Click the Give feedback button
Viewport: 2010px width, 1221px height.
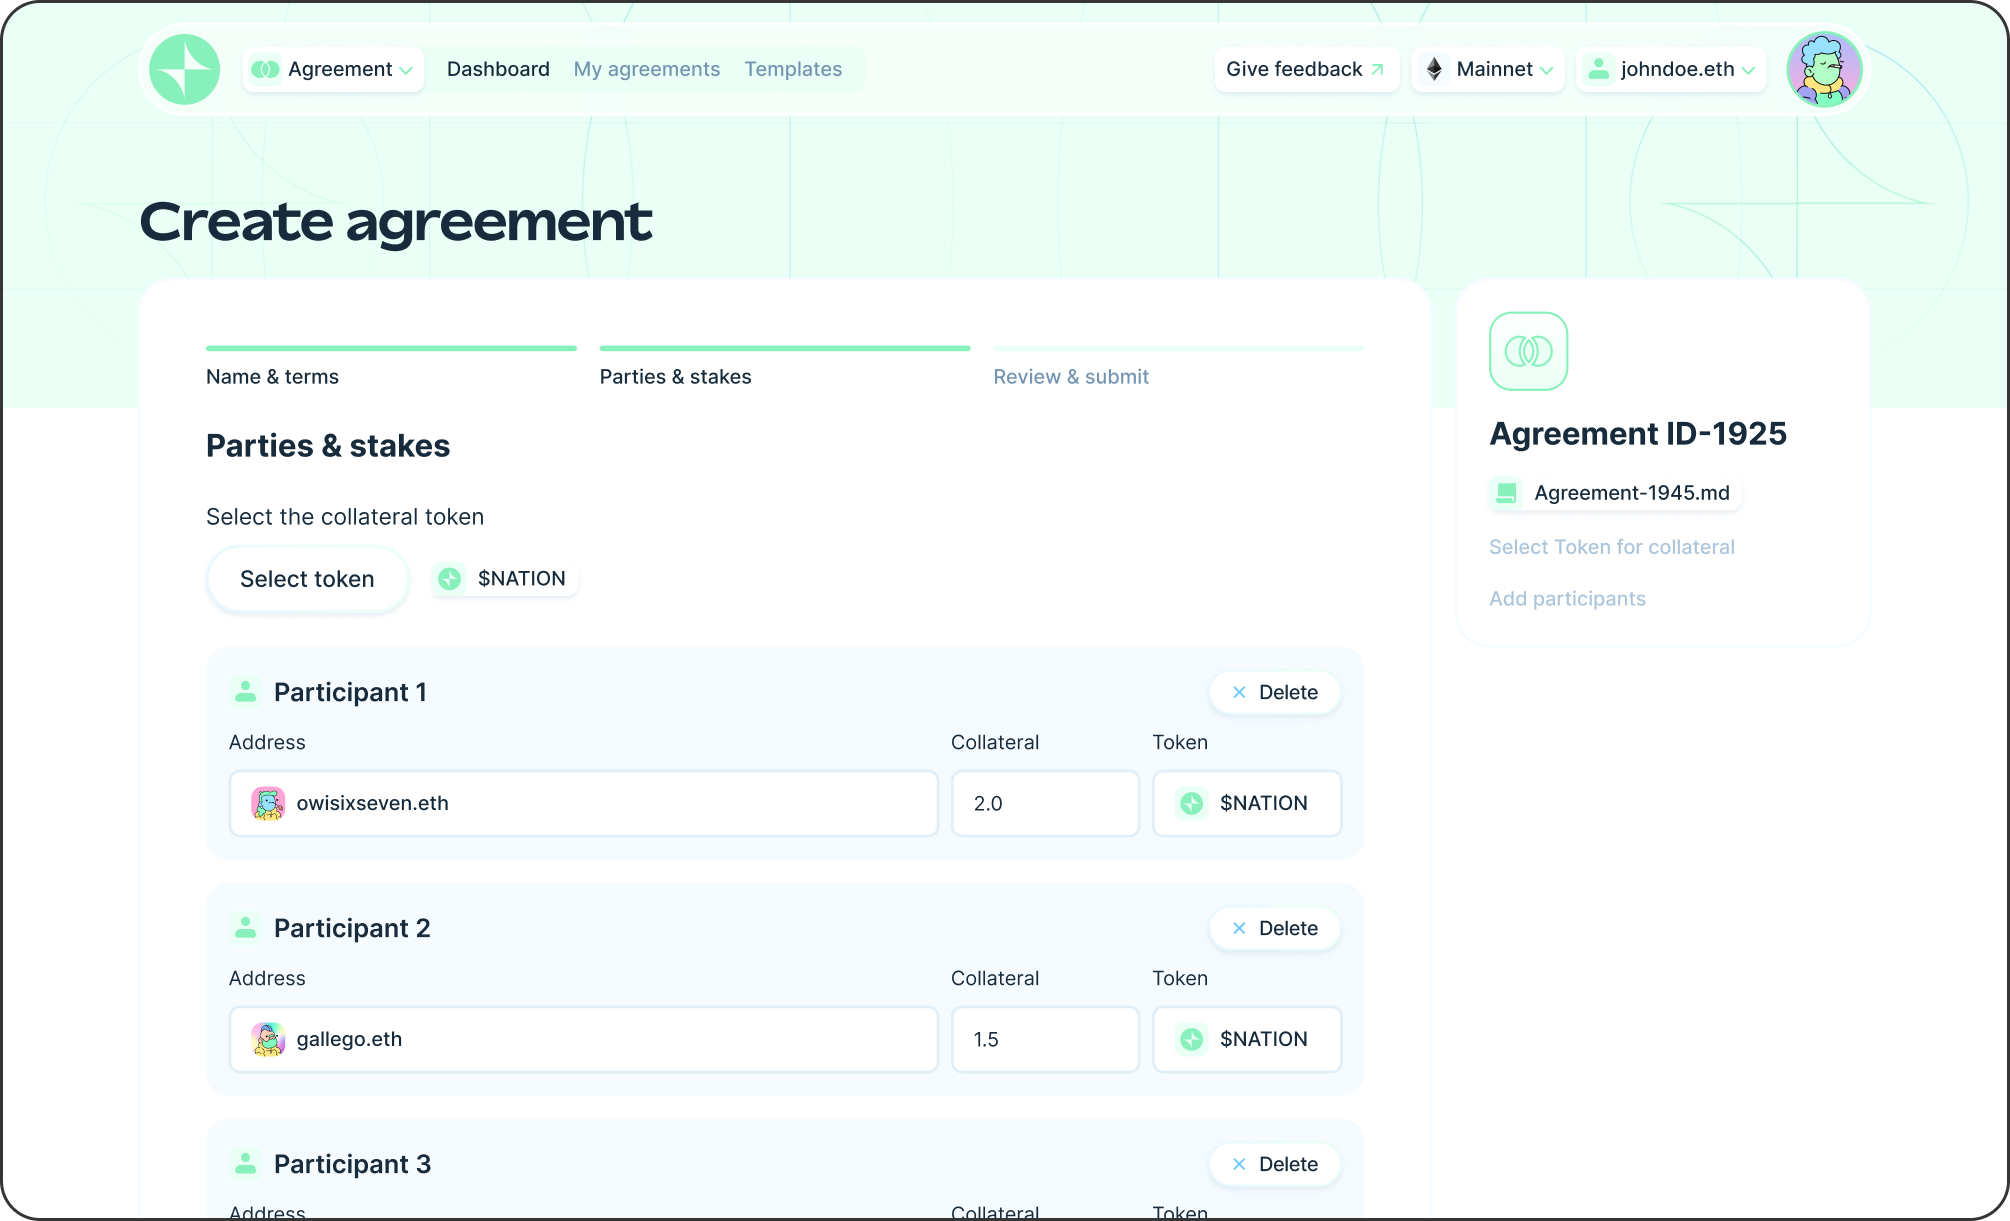[x=1306, y=69]
